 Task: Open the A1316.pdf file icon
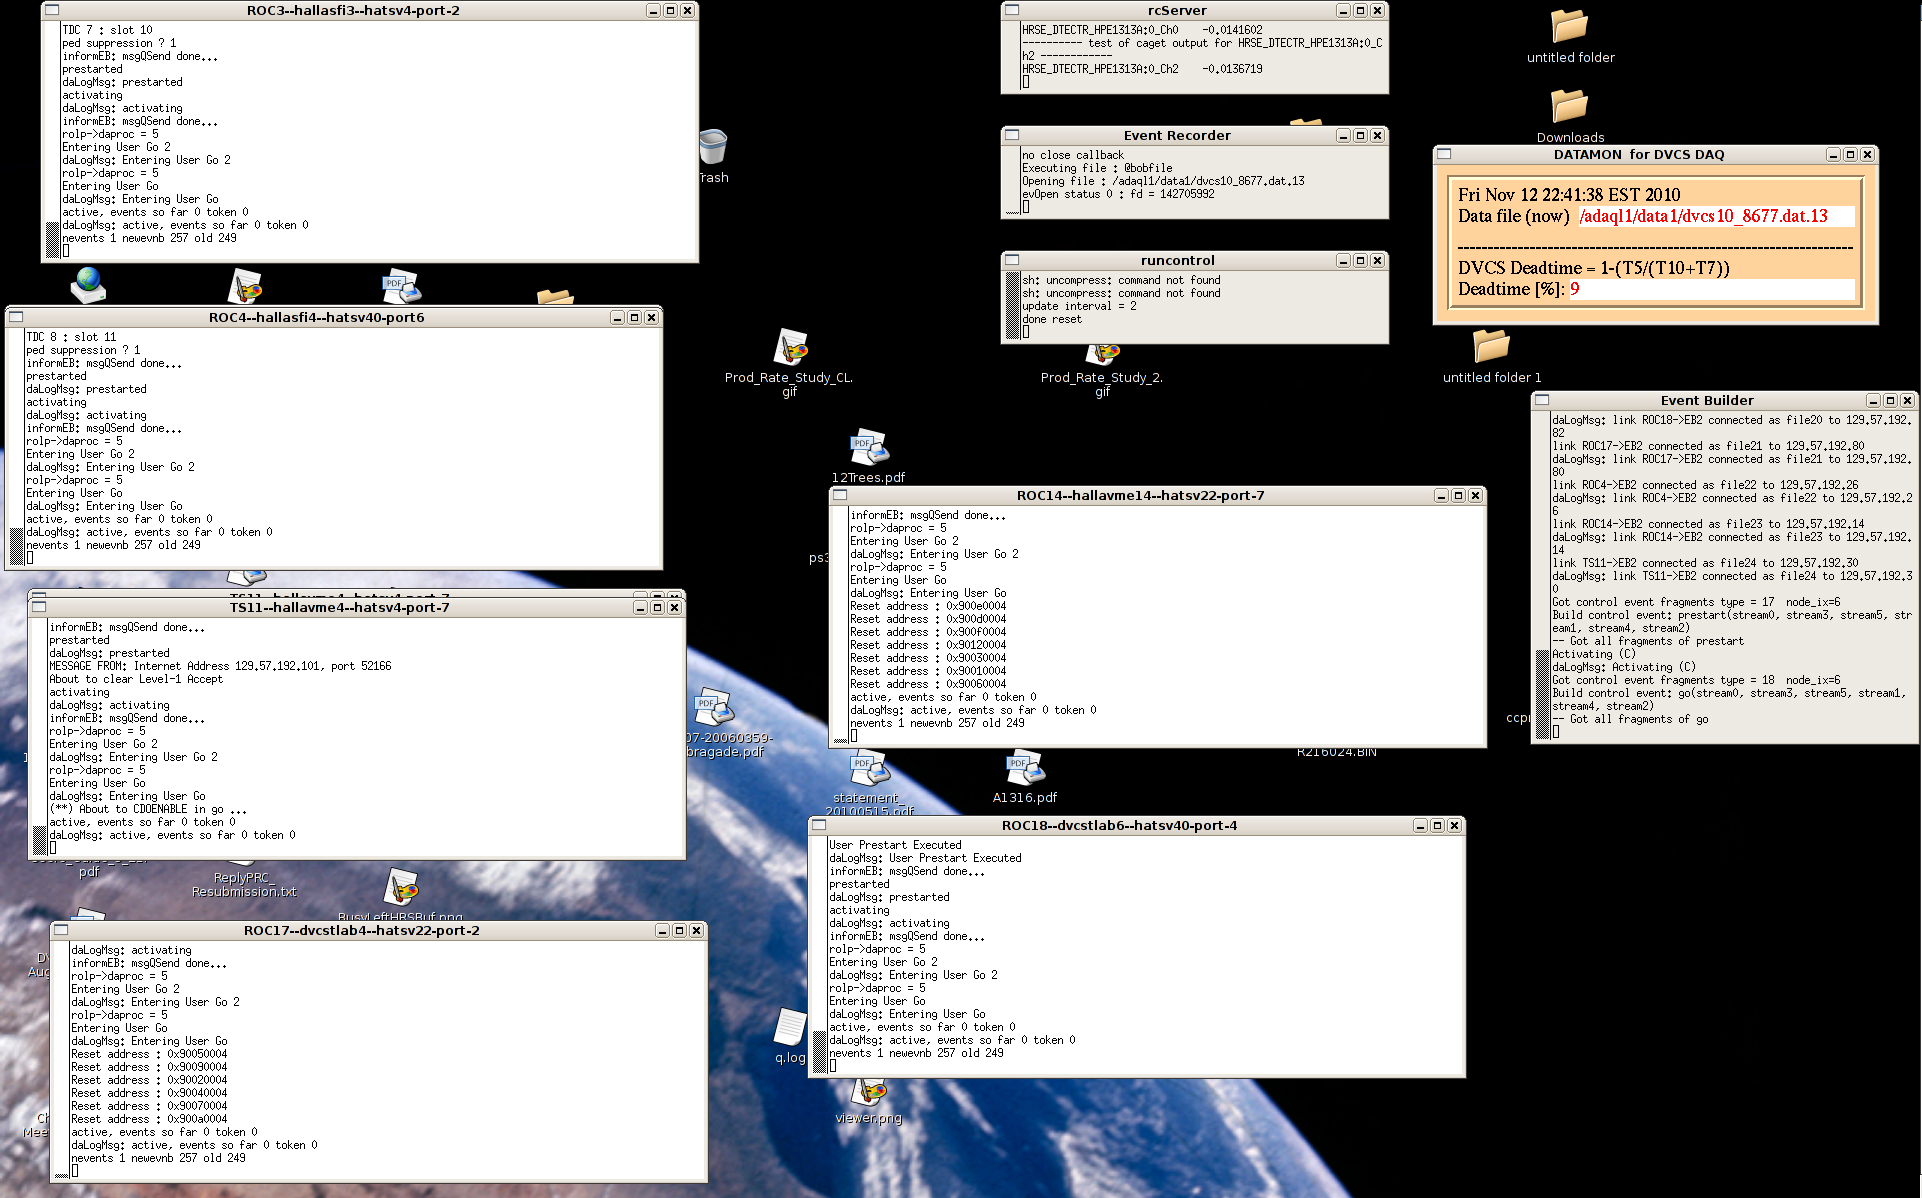click(1024, 768)
